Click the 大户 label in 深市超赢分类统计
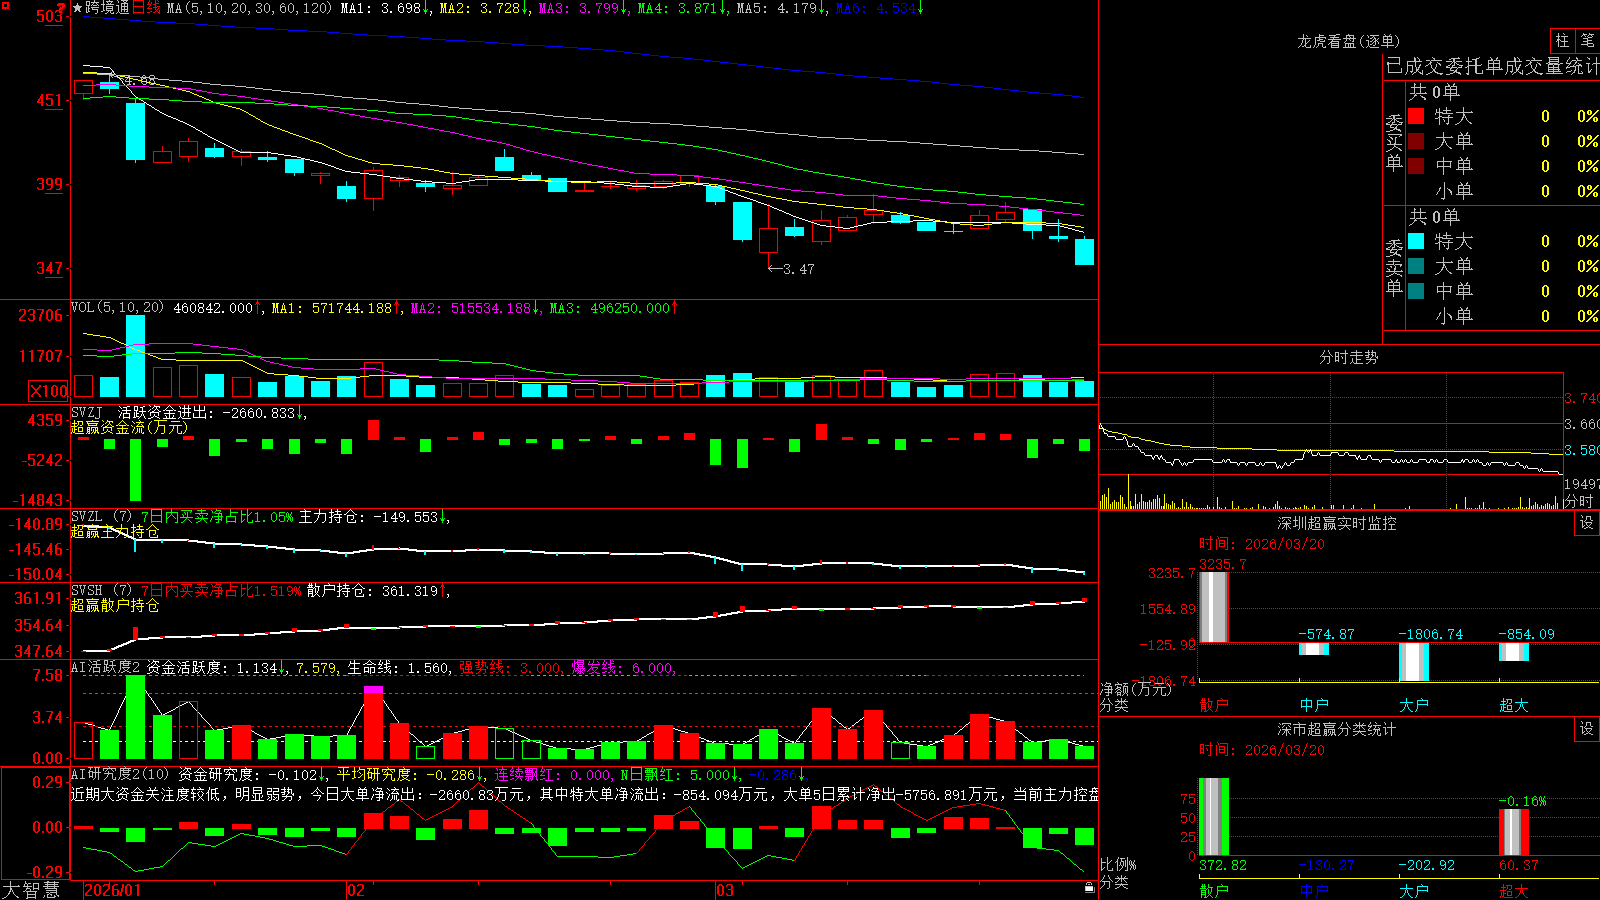The image size is (1600, 900). (1414, 891)
